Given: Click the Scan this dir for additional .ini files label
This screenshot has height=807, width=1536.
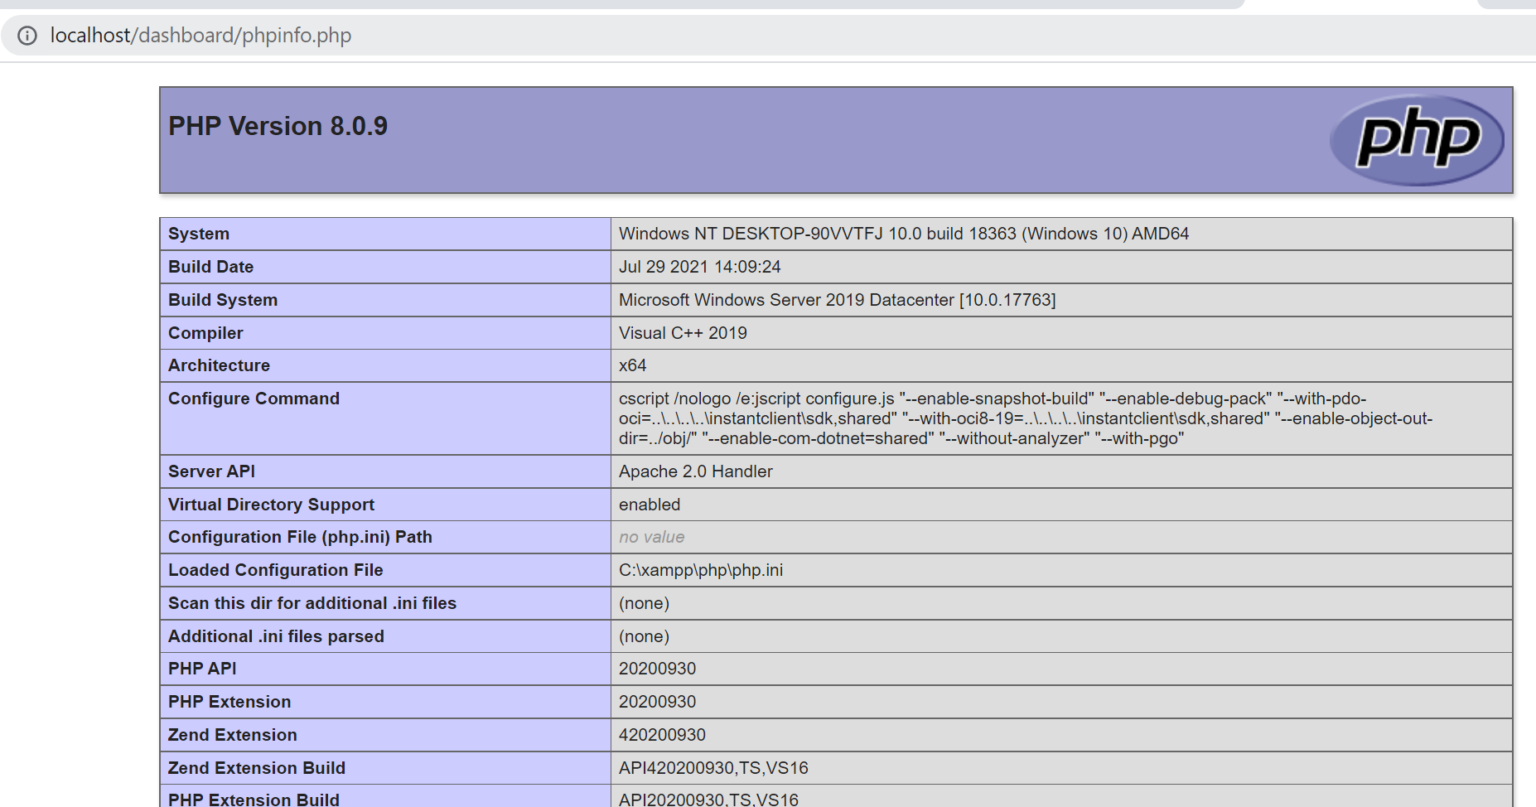Looking at the screenshot, I should point(312,603).
